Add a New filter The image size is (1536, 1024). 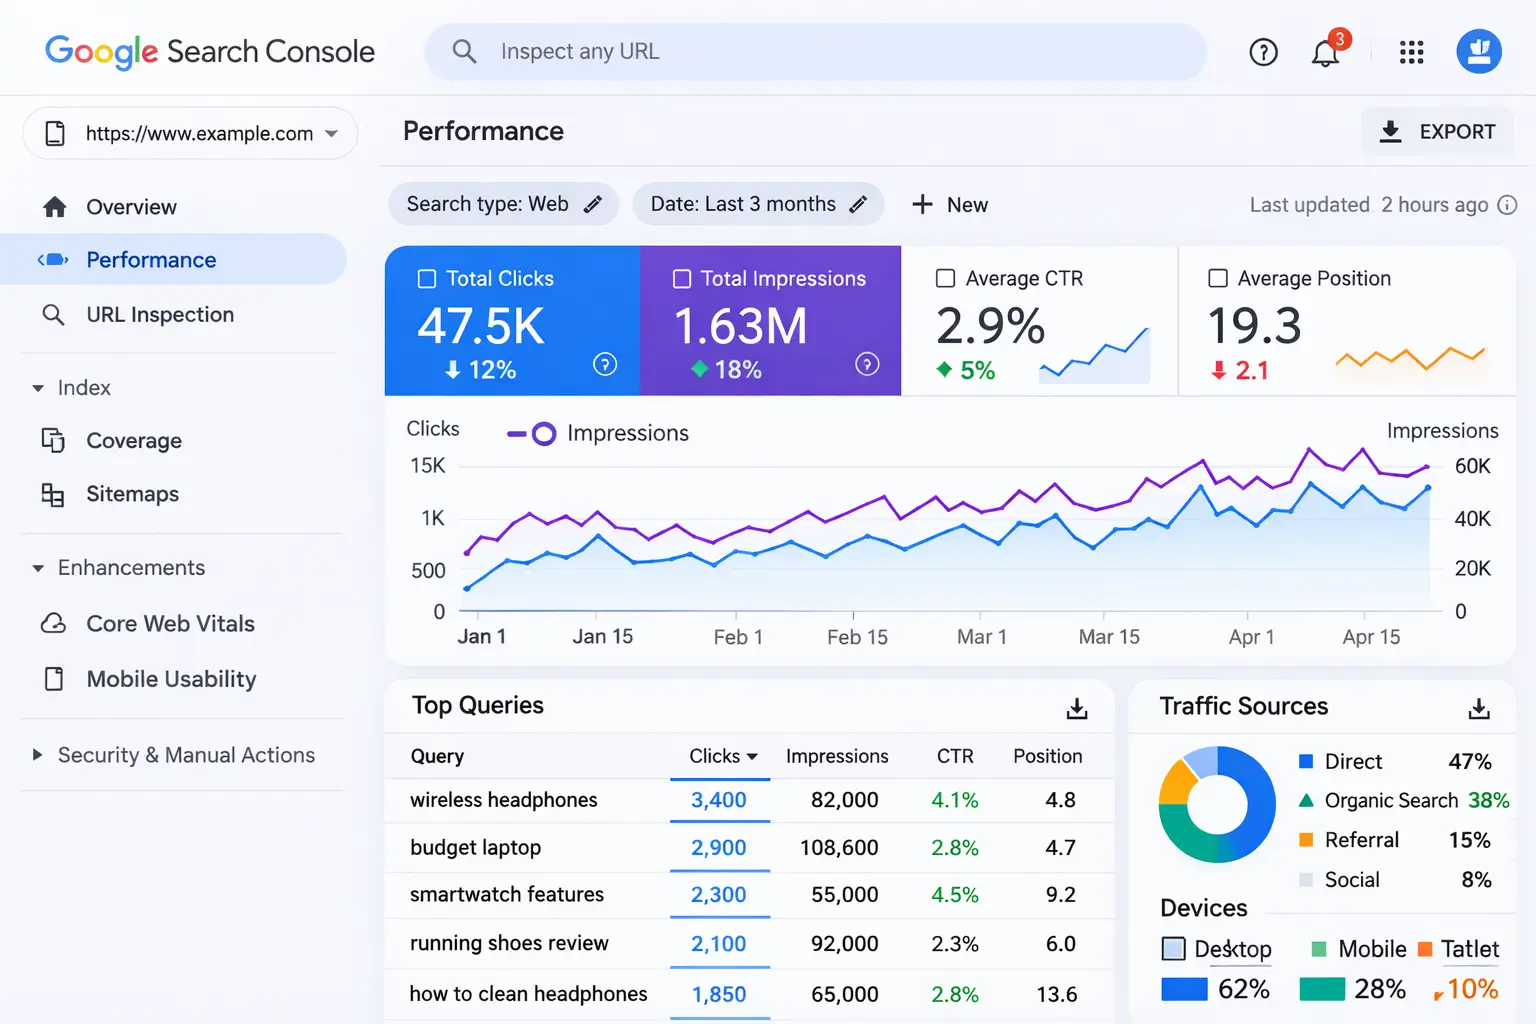(x=950, y=205)
